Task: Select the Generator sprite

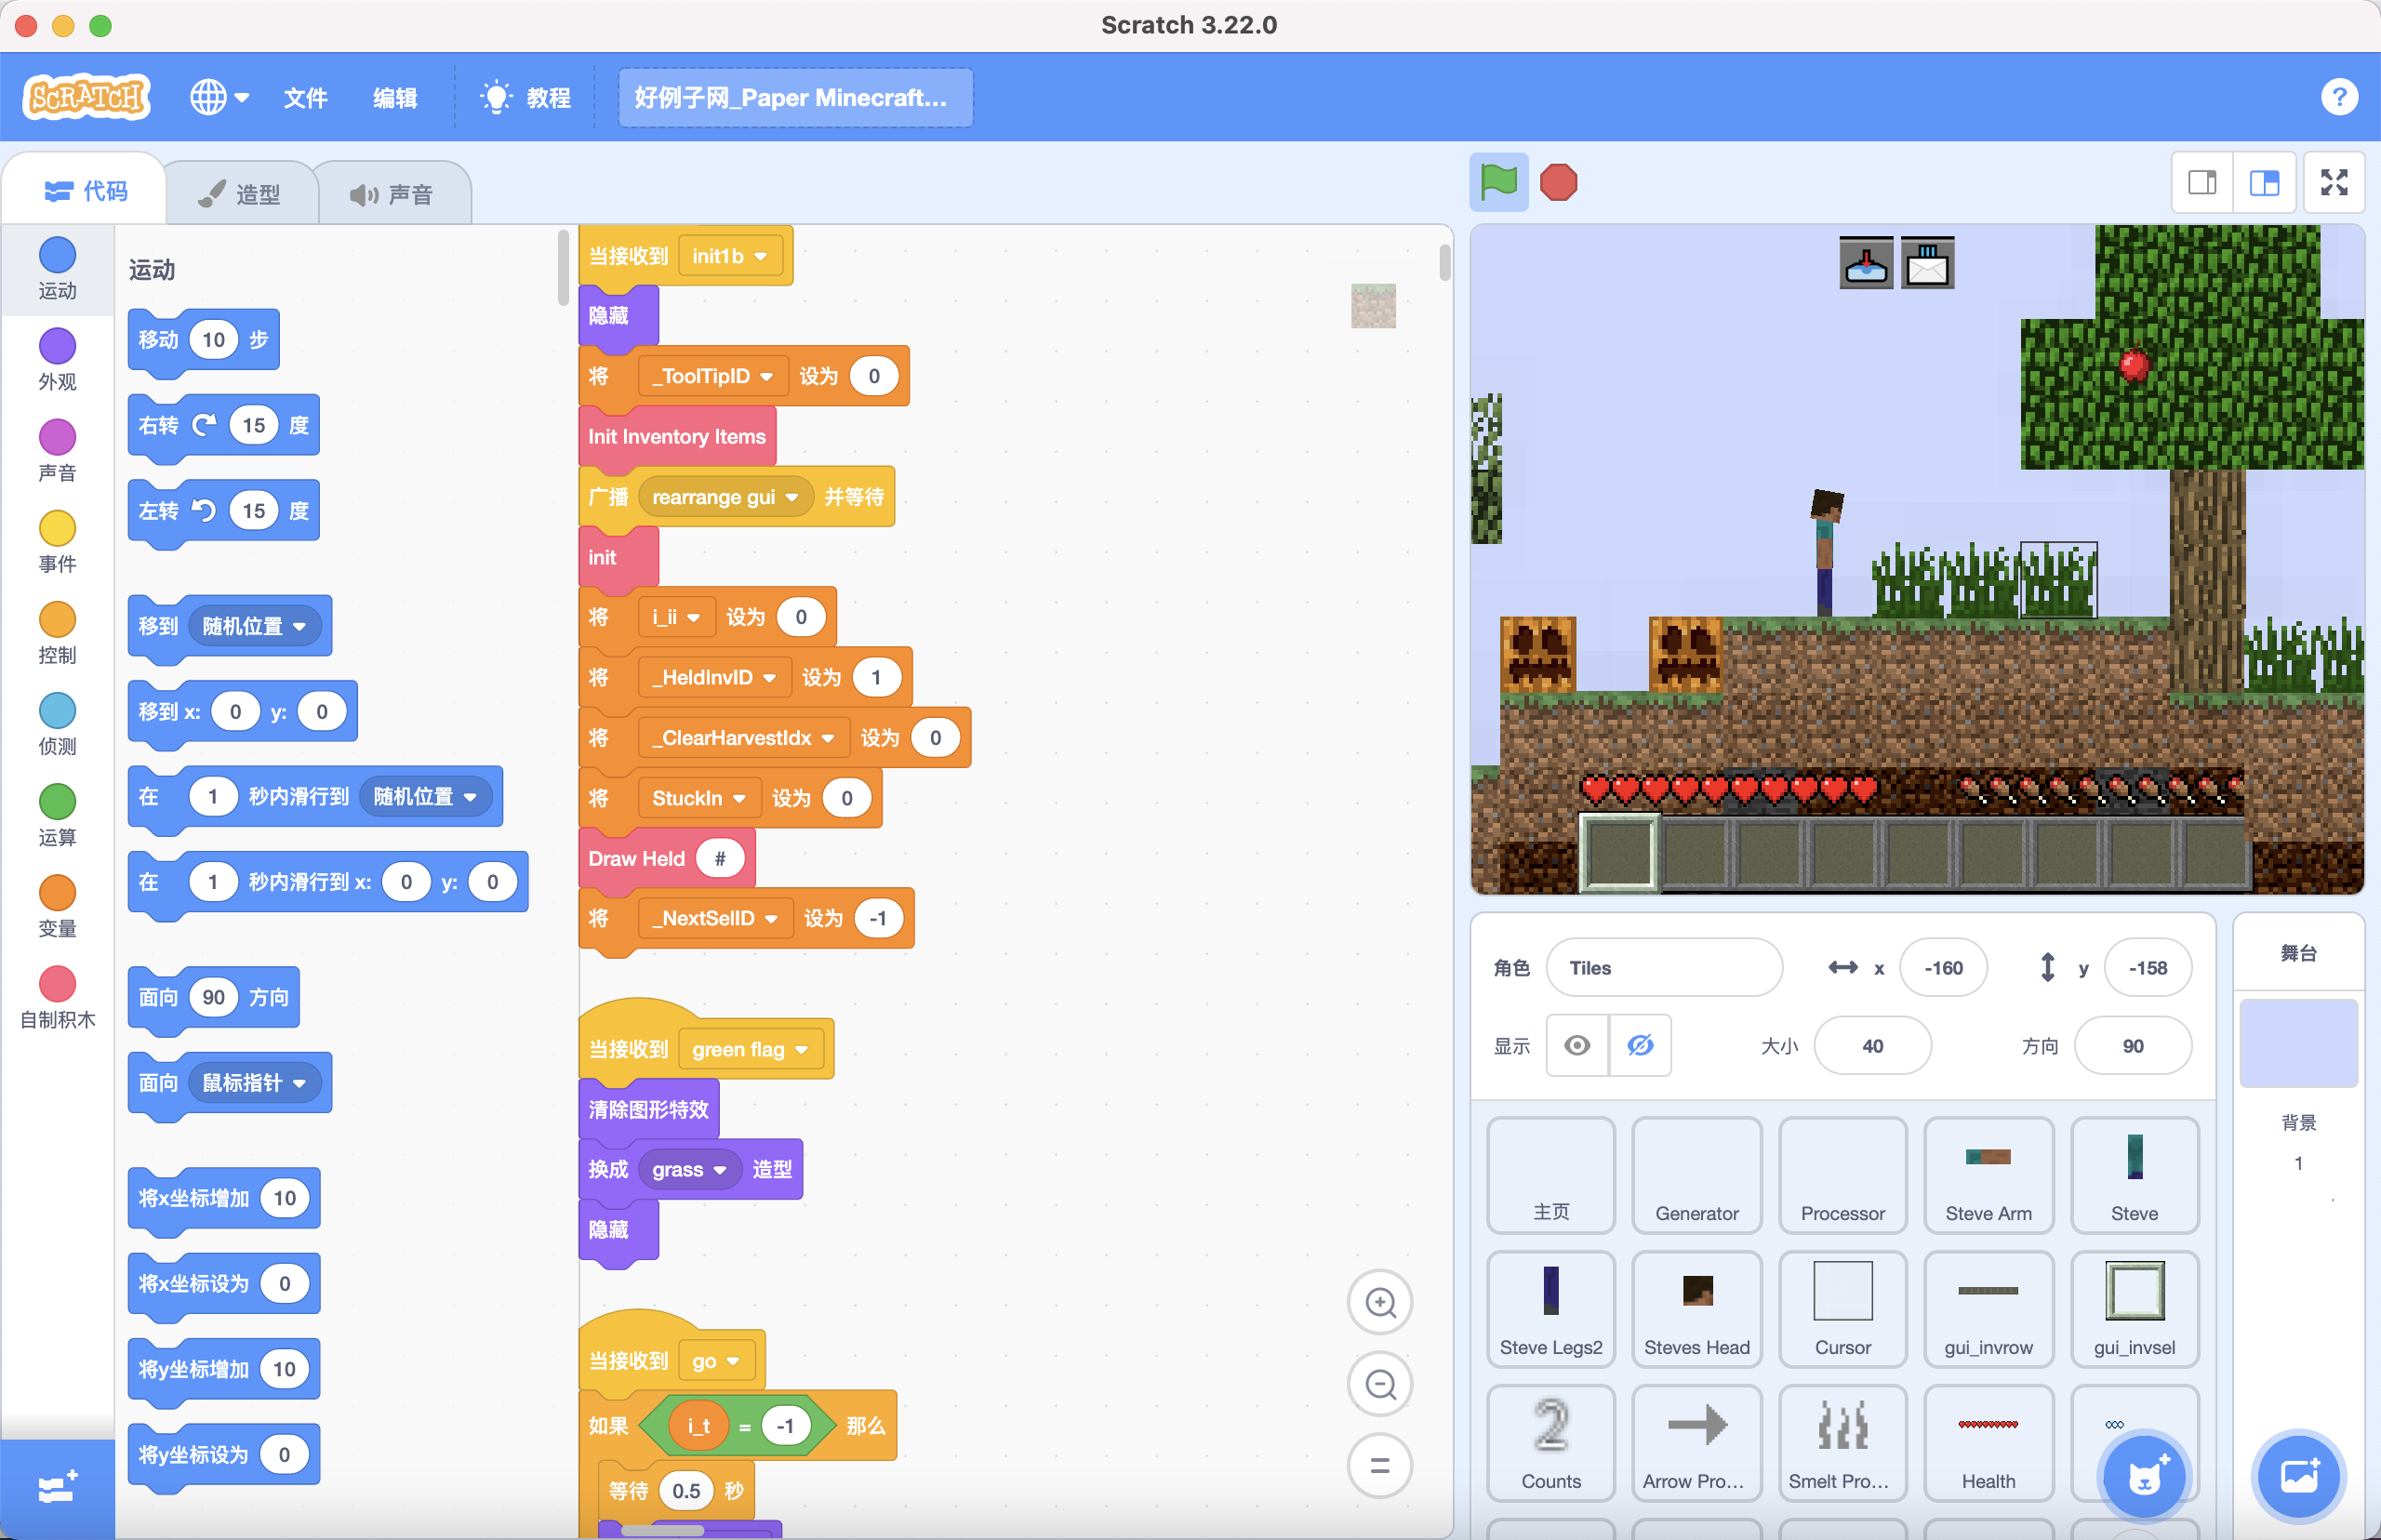Action: (1697, 1175)
